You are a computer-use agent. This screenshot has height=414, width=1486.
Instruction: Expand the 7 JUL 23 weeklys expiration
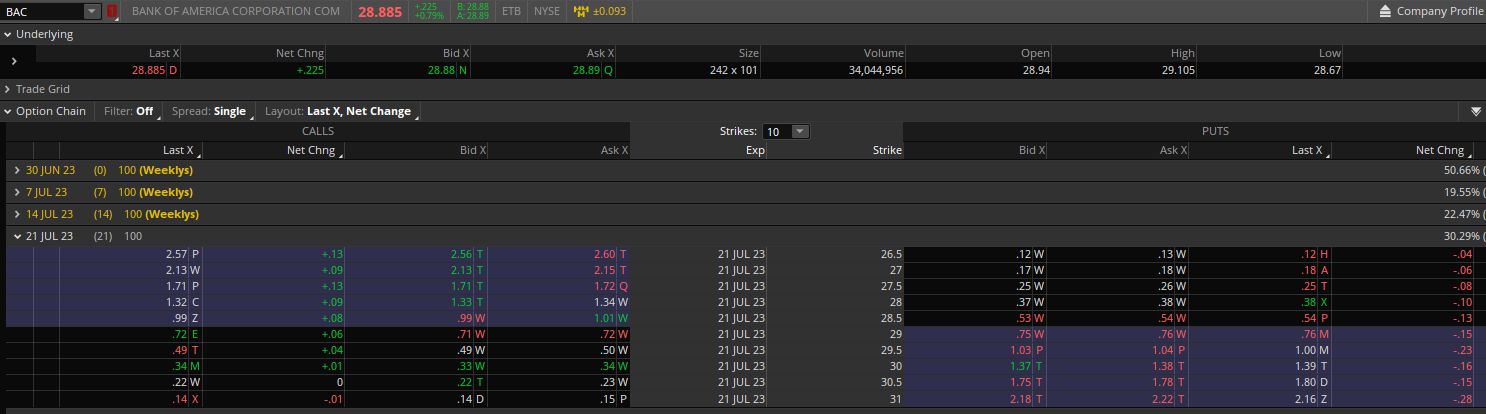(17, 192)
